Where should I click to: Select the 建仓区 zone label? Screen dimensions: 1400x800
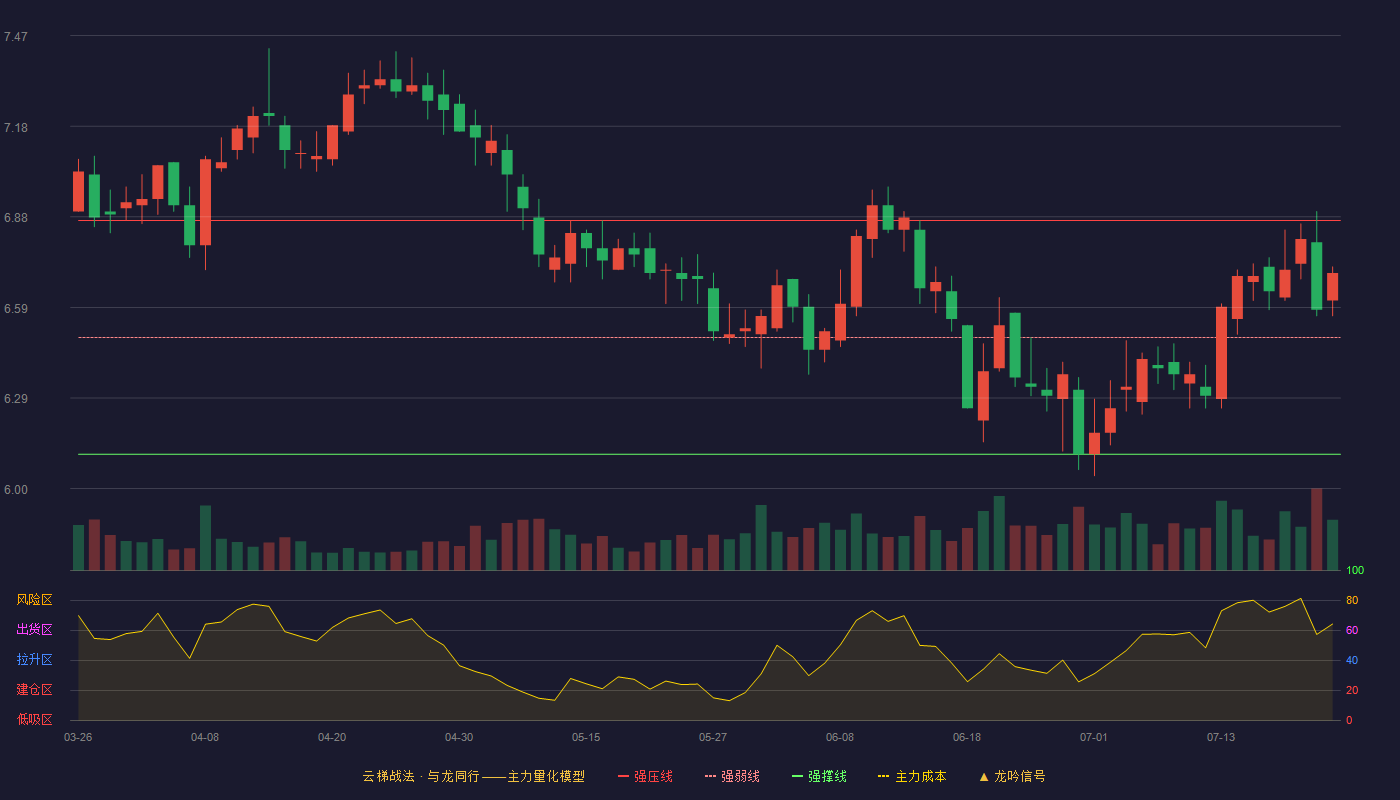[34, 690]
